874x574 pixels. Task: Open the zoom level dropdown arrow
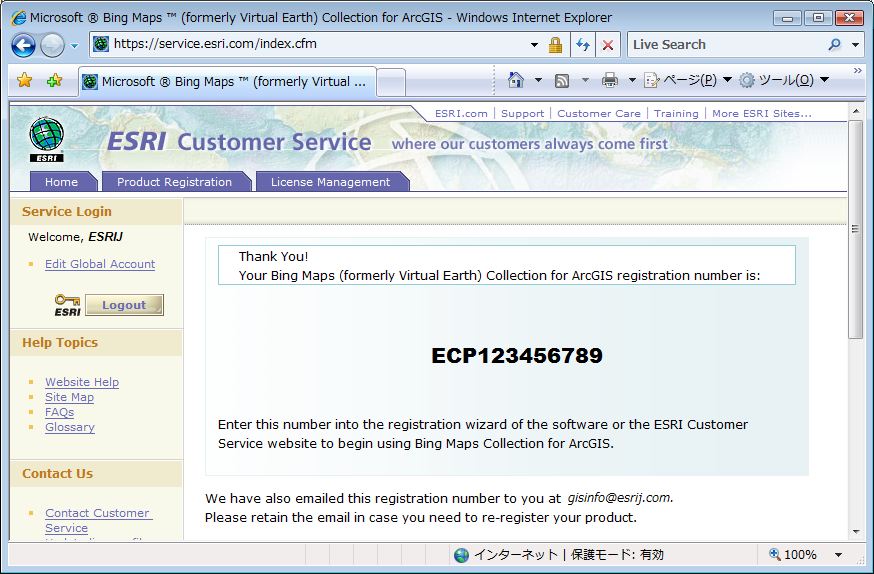[838, 555]
